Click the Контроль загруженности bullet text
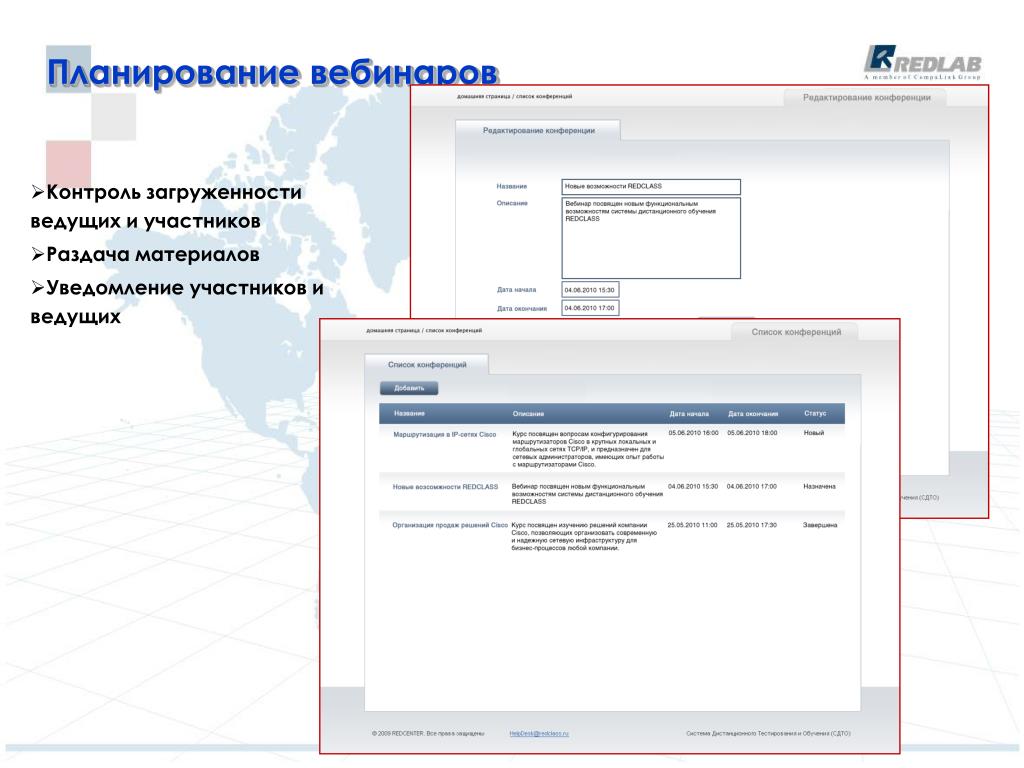1024x768 pixels. point(166,206)
